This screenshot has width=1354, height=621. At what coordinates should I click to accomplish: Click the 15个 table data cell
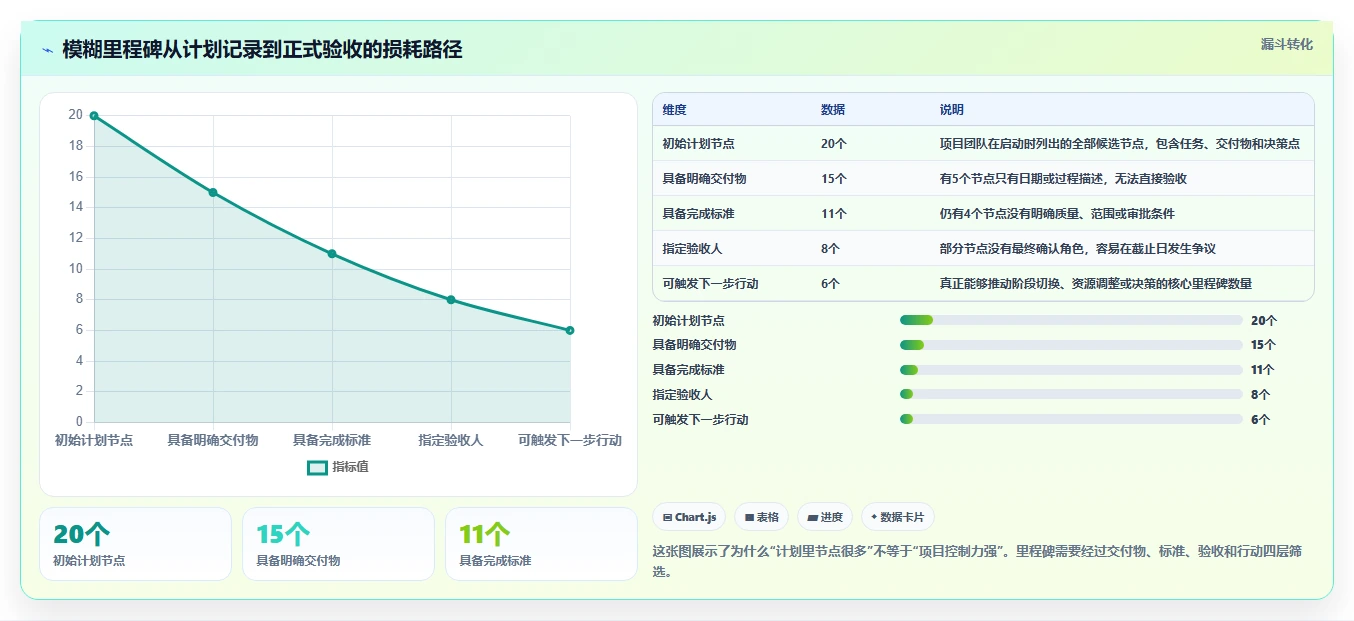[x=833, y=179]
